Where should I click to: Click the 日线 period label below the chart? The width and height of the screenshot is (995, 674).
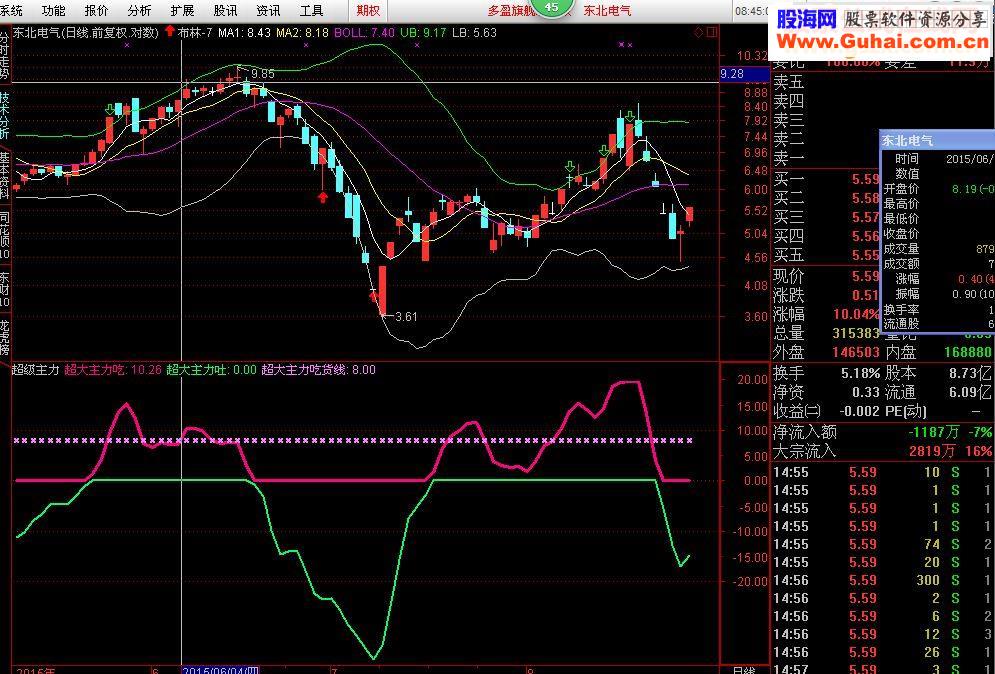pyautogui.click(x=744, y=670)
